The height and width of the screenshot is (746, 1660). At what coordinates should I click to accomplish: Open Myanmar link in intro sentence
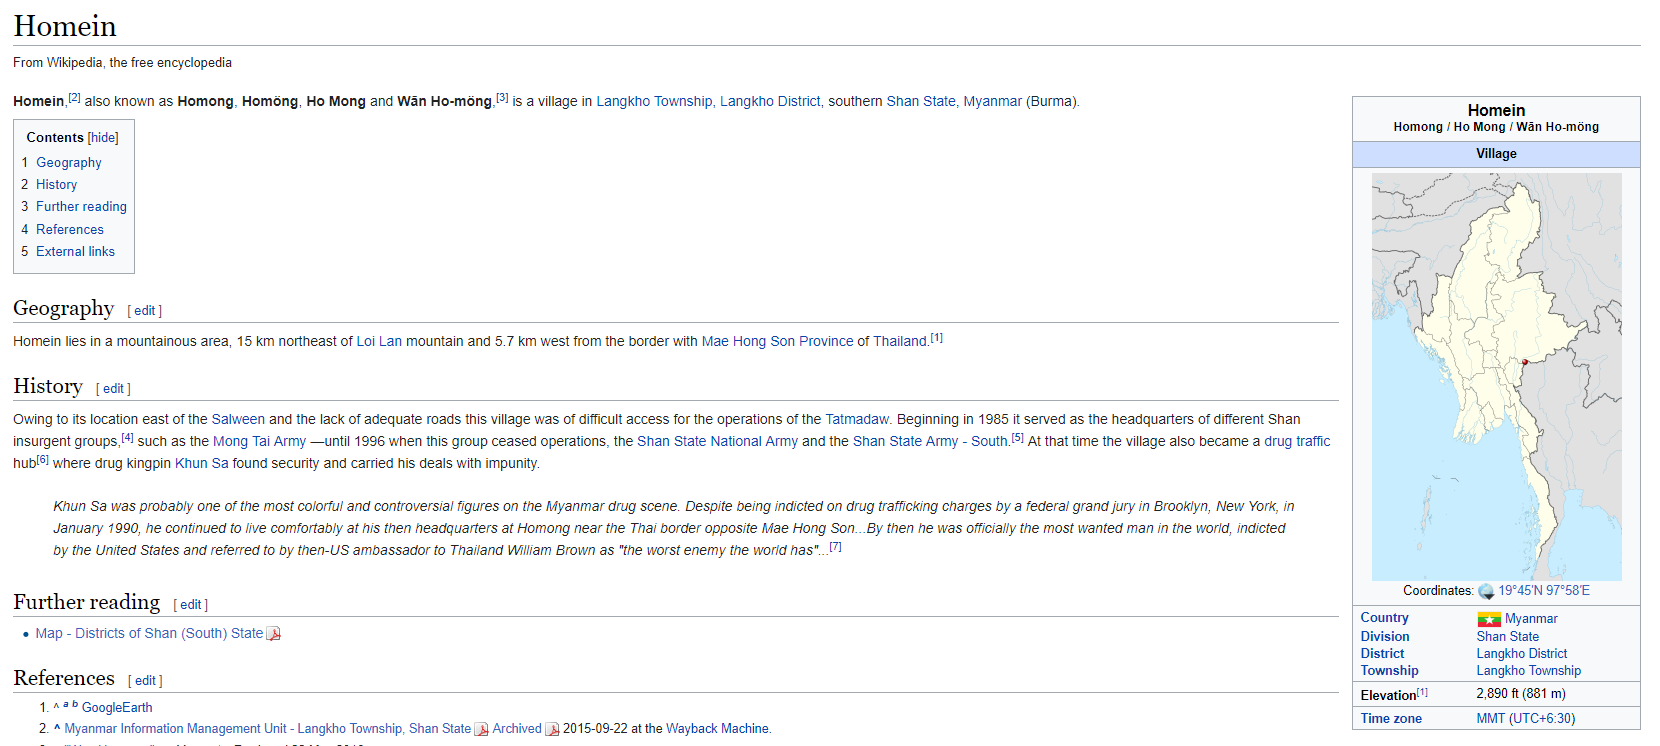coord(993,102)
